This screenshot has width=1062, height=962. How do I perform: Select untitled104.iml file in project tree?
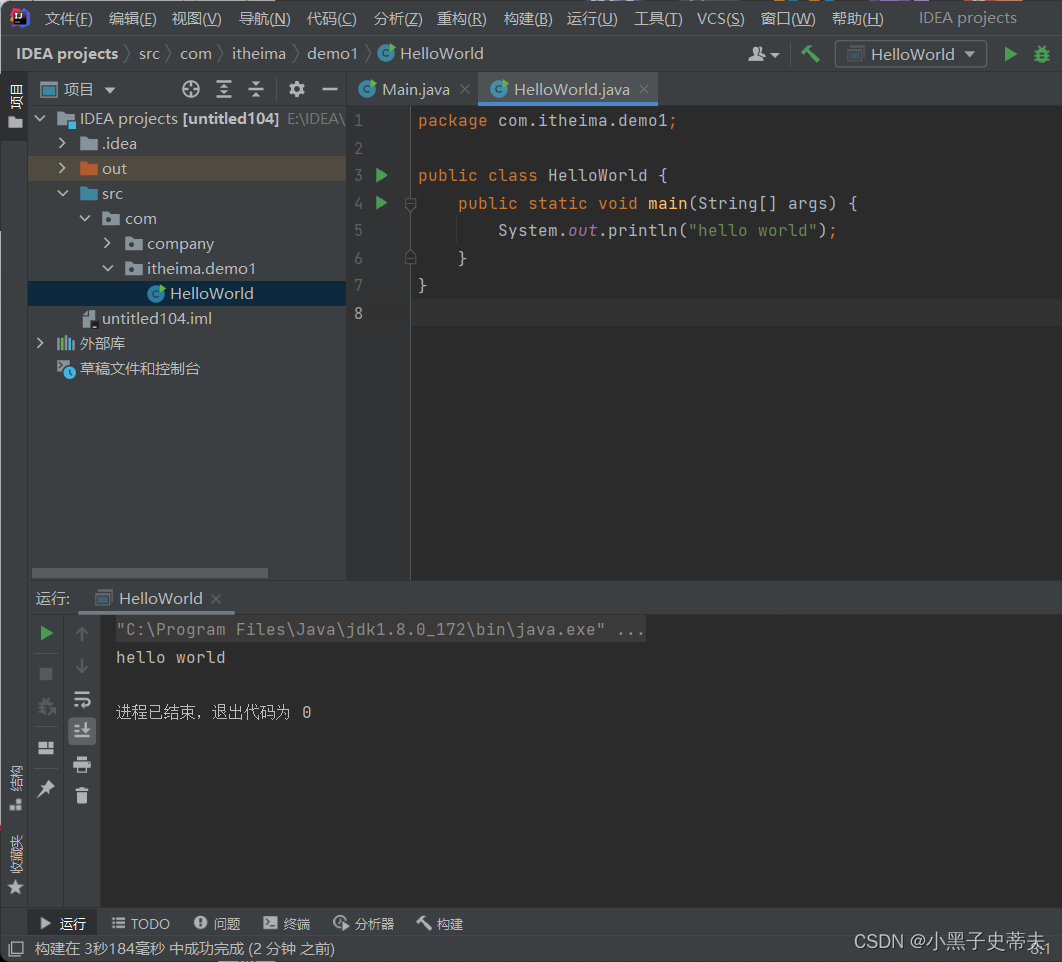tap(187, 318)
